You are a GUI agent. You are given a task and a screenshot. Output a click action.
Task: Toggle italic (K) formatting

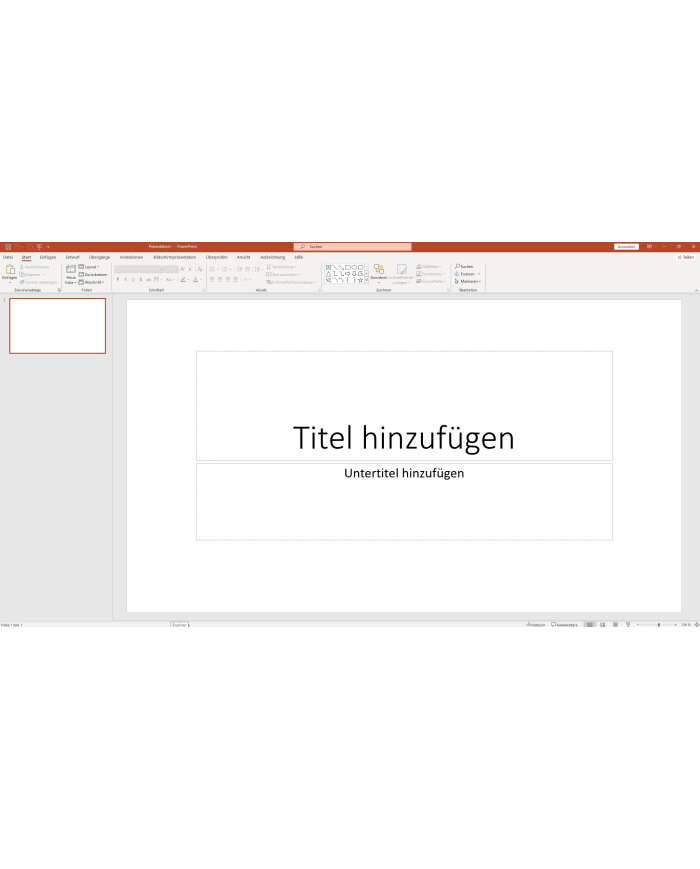coord(125,280)
